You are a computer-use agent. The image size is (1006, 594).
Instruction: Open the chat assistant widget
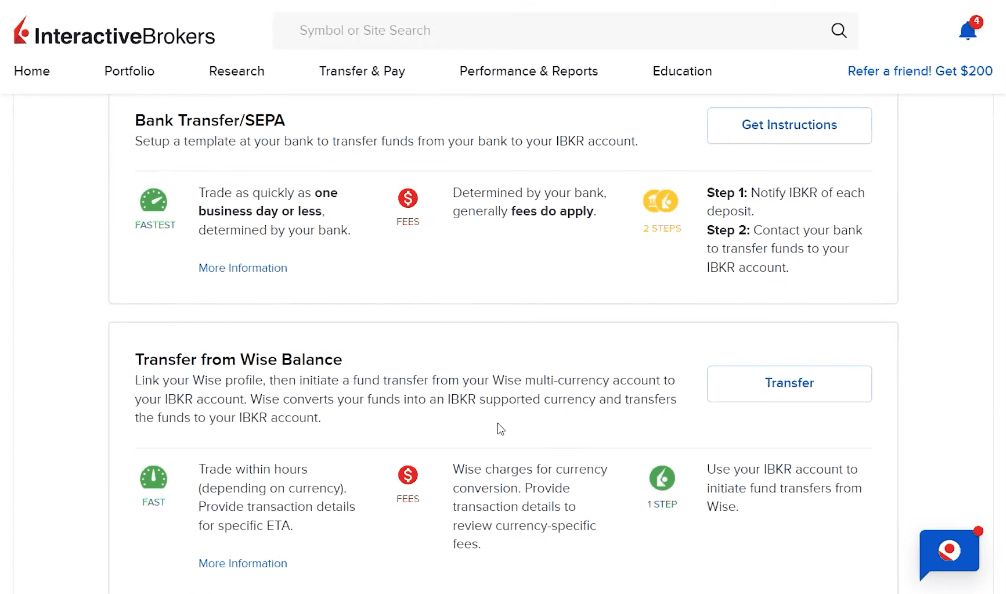pos(949,553)
